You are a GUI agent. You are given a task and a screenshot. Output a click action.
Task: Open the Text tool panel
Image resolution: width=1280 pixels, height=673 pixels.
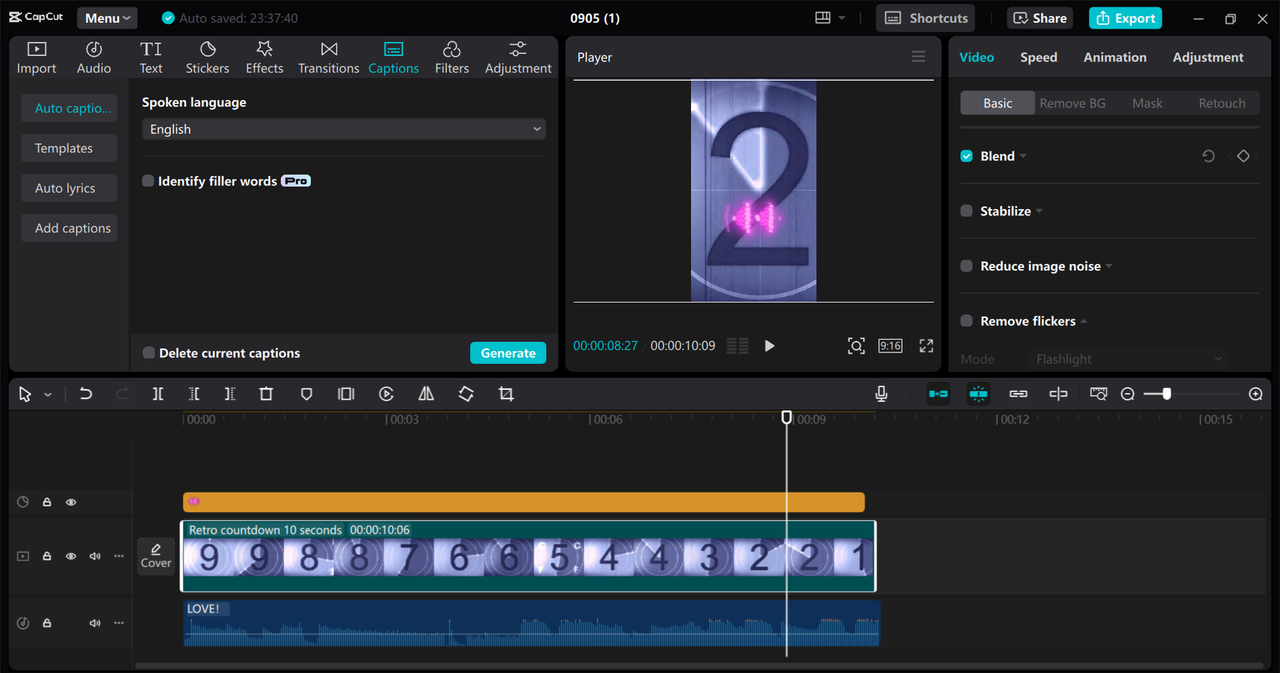[151, 58]
